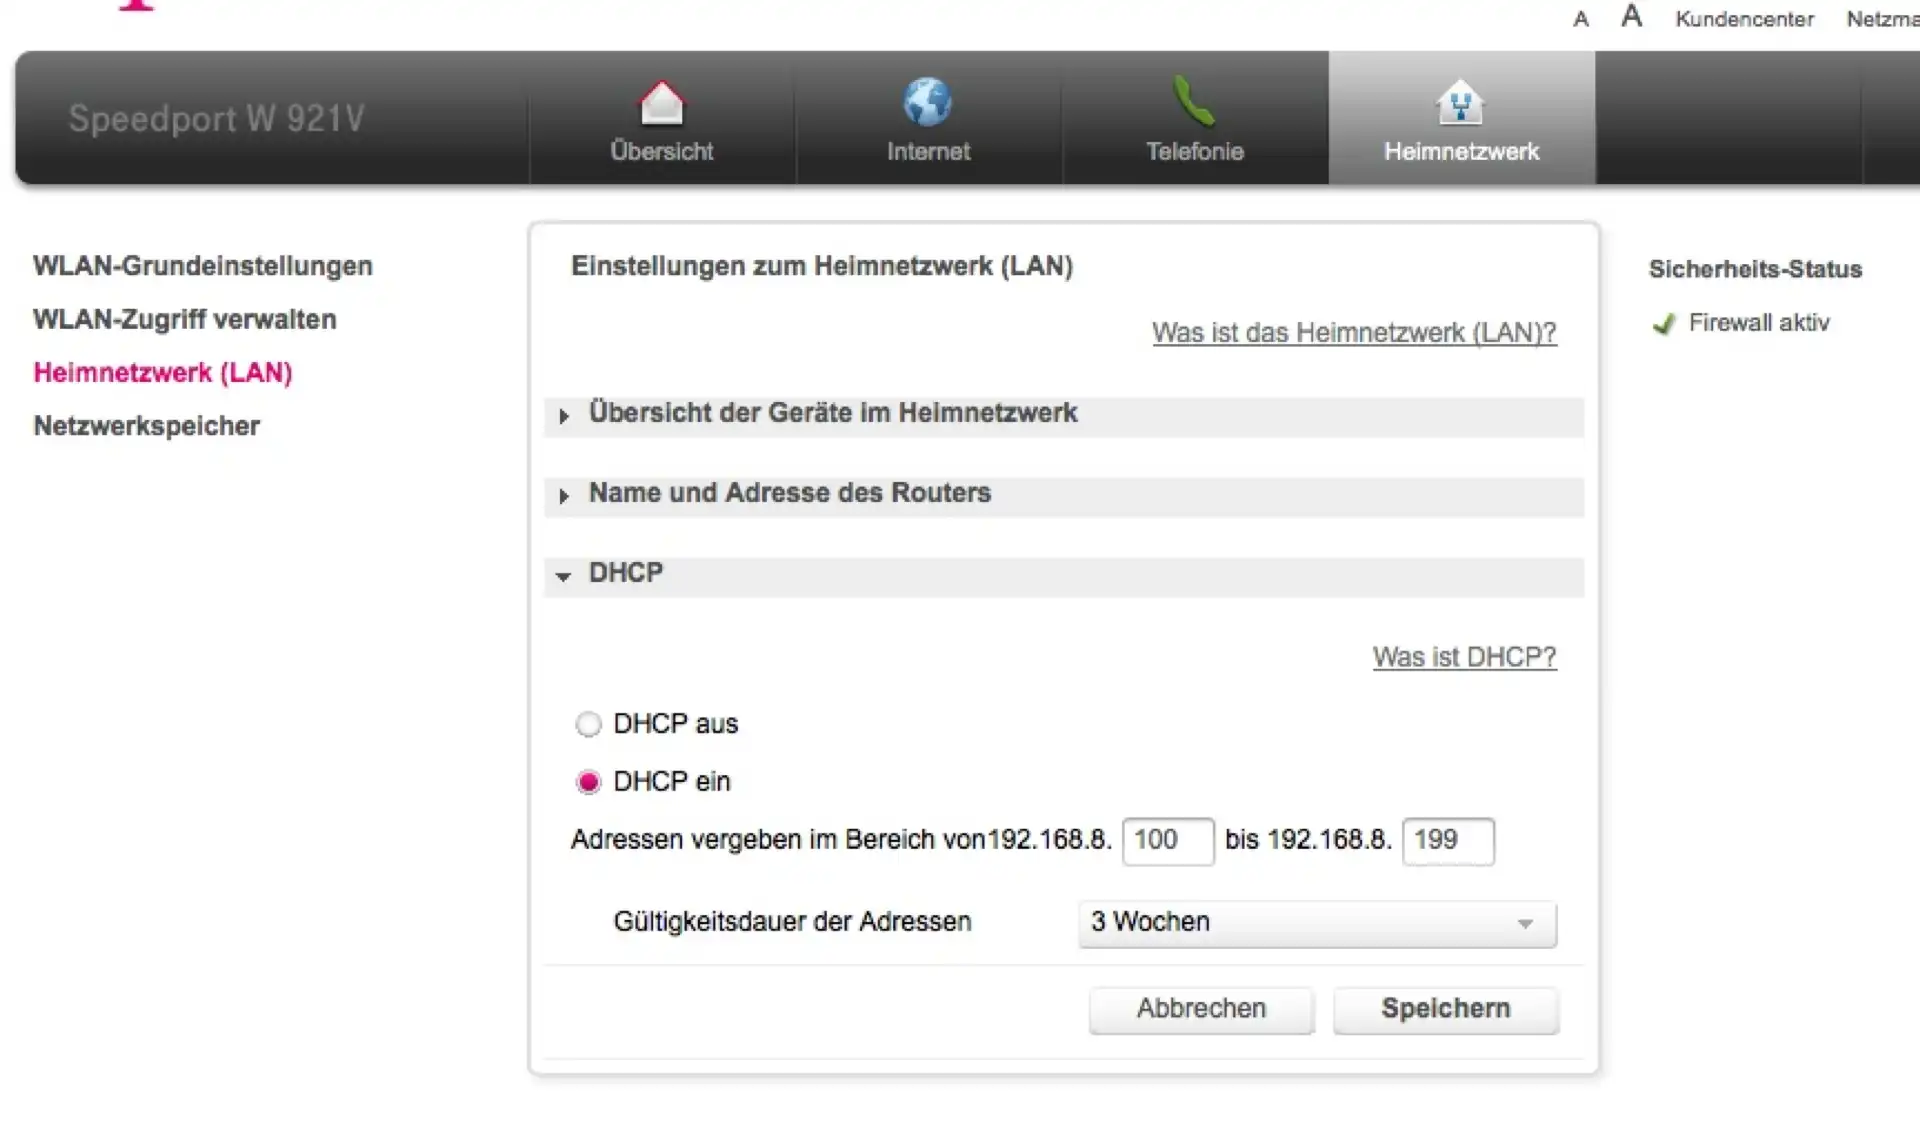Click the large font size A

pyautogui.click(x=1631, y=16)
